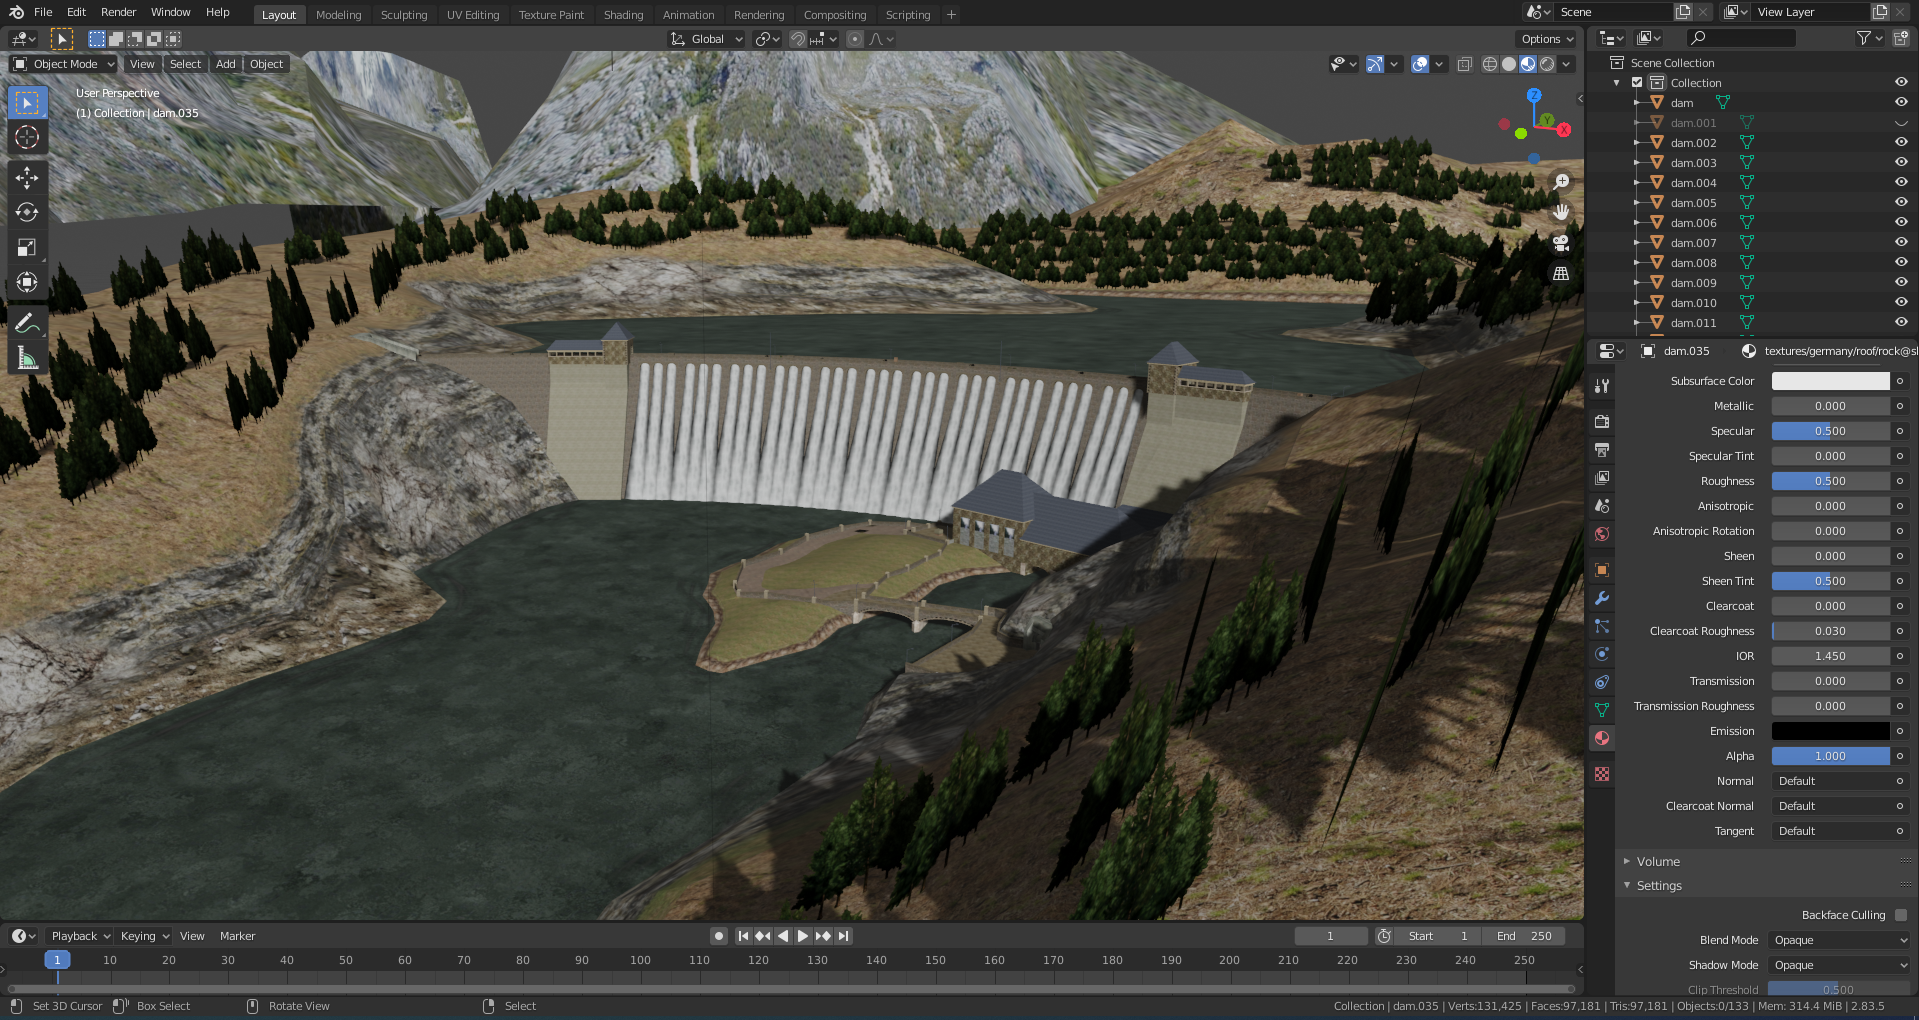Collapse the Collection tree in outliner
1919x1020 pixels.
pyautogui.click(x=1617, y=83)
